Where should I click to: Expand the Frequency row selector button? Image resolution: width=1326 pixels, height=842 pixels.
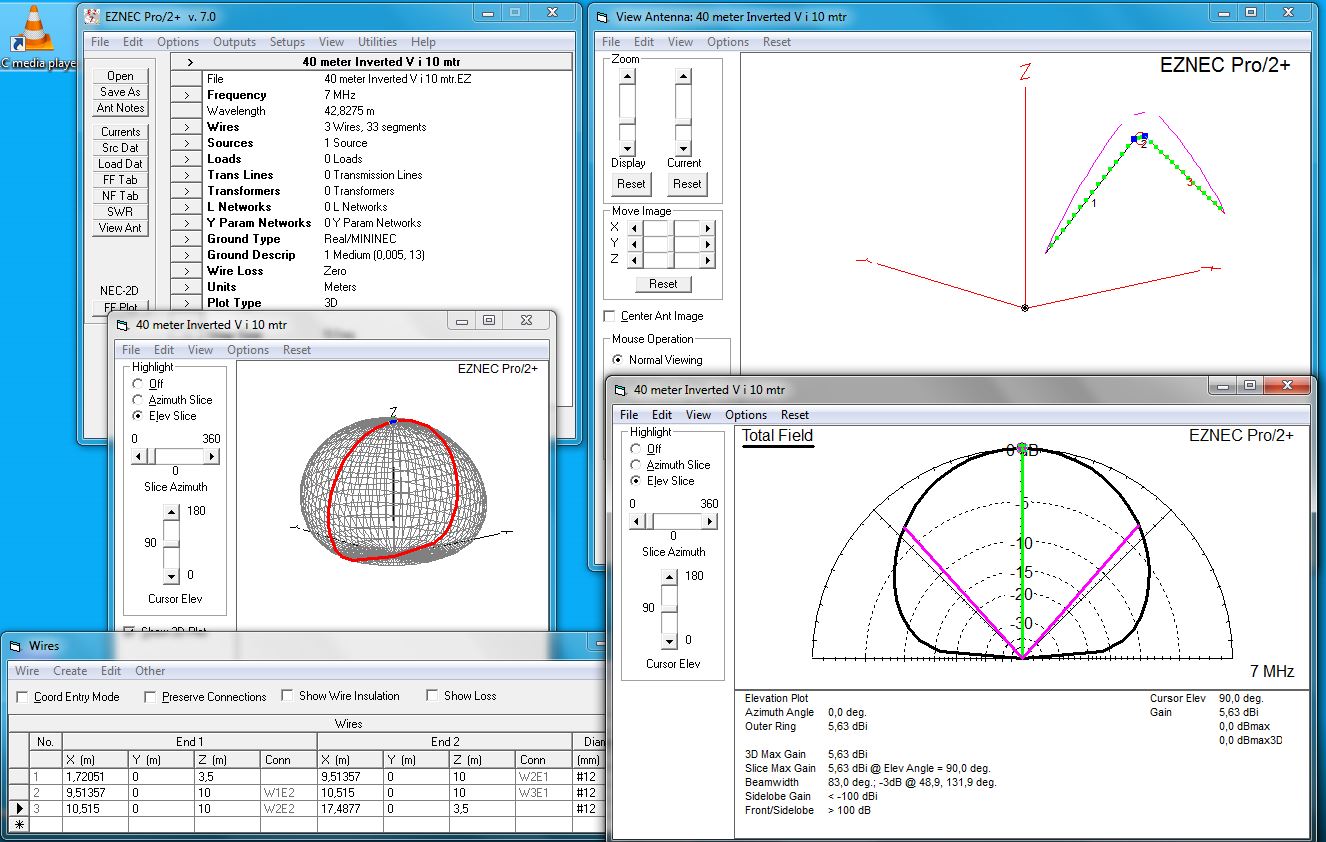[186, 95]
